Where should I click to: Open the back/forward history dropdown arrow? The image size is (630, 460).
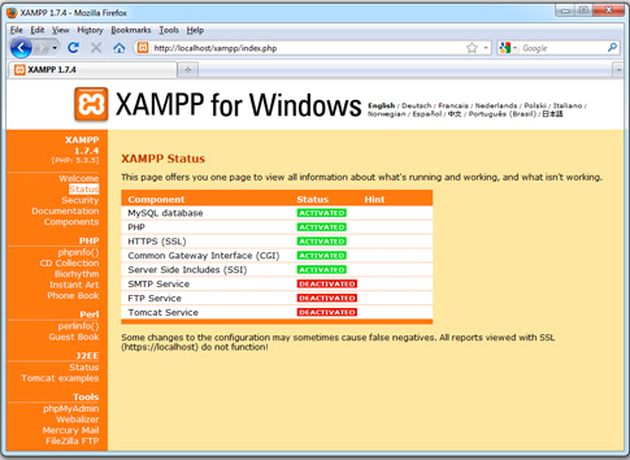point(55,48)
